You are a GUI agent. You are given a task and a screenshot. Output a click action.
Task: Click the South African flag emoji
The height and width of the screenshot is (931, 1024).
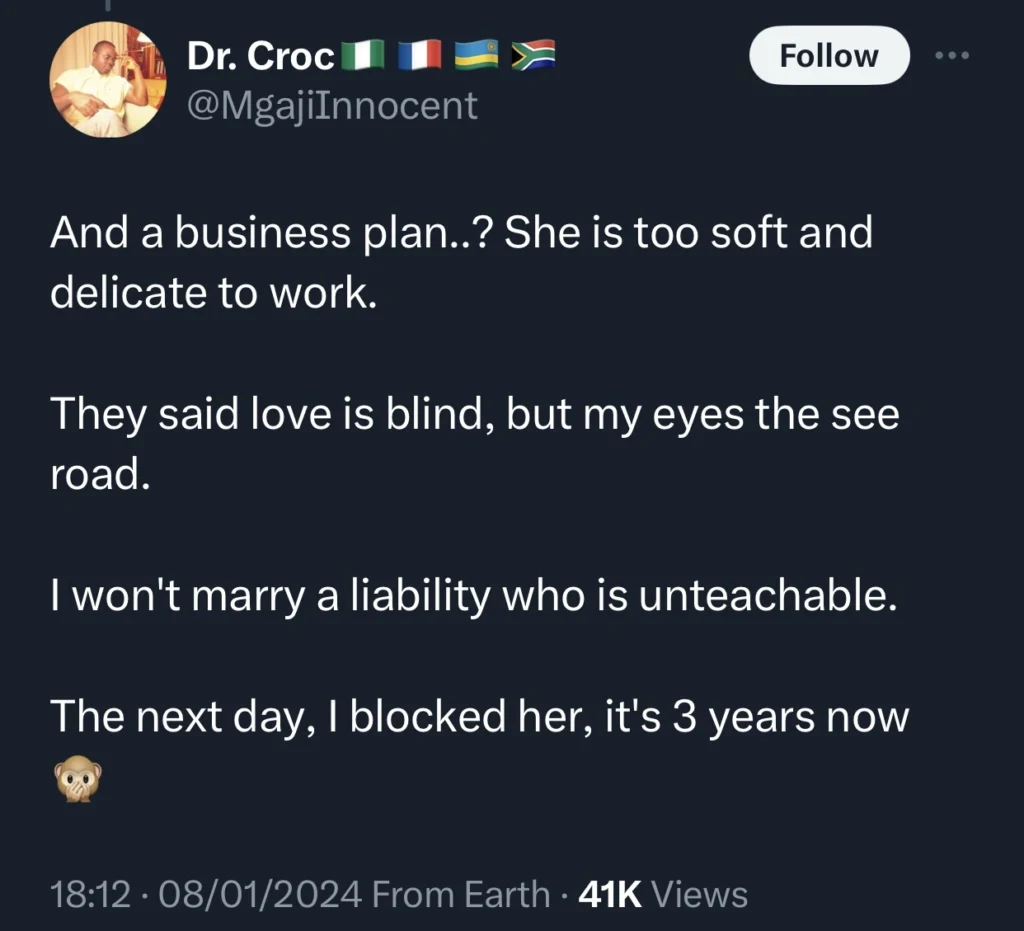pyautogui.click(x=532, y=55)
